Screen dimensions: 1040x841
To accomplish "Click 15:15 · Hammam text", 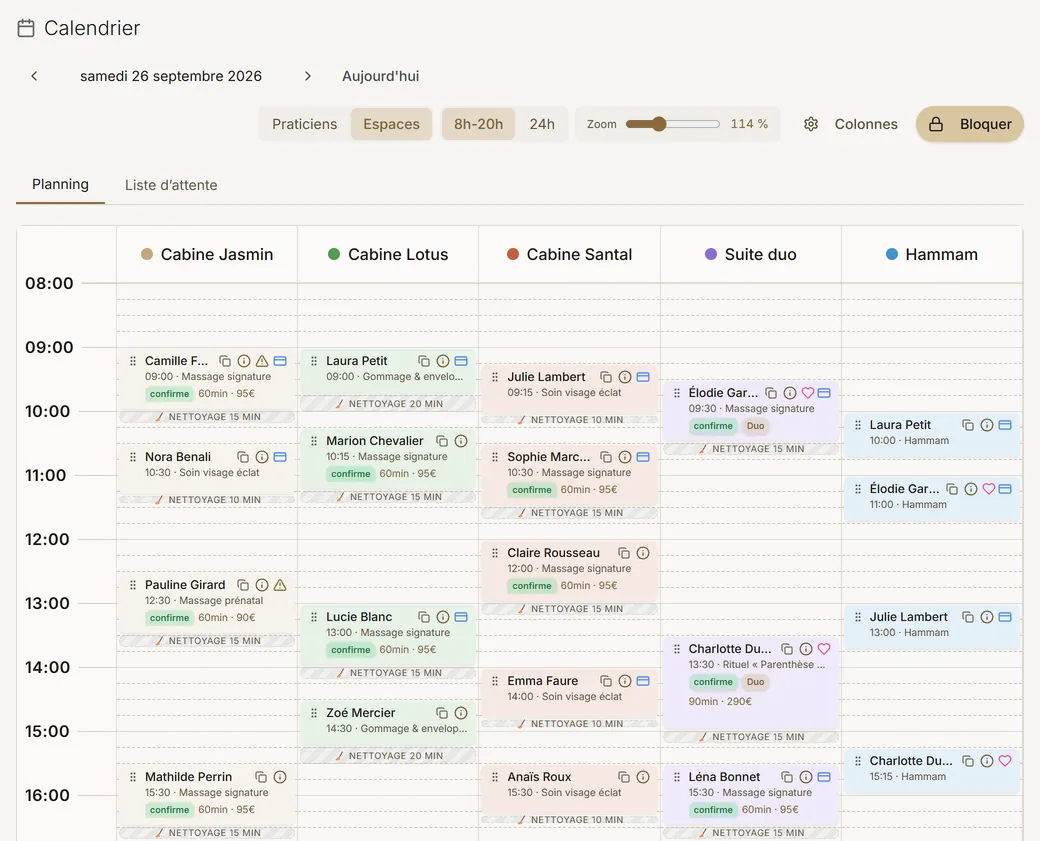I will point(908,777).
